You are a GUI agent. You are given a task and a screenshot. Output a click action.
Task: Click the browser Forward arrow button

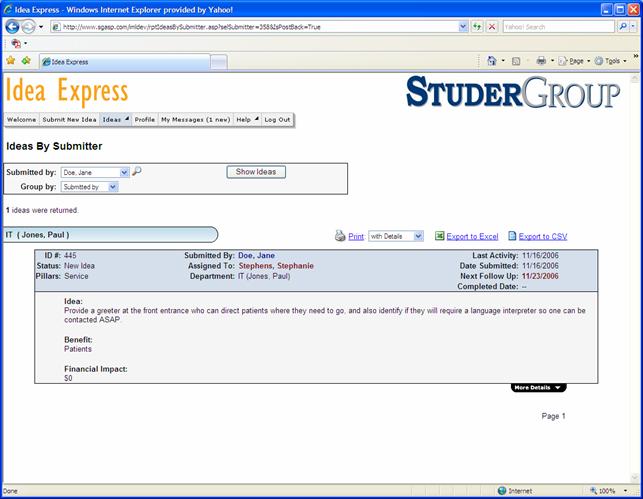coord(28,27)
